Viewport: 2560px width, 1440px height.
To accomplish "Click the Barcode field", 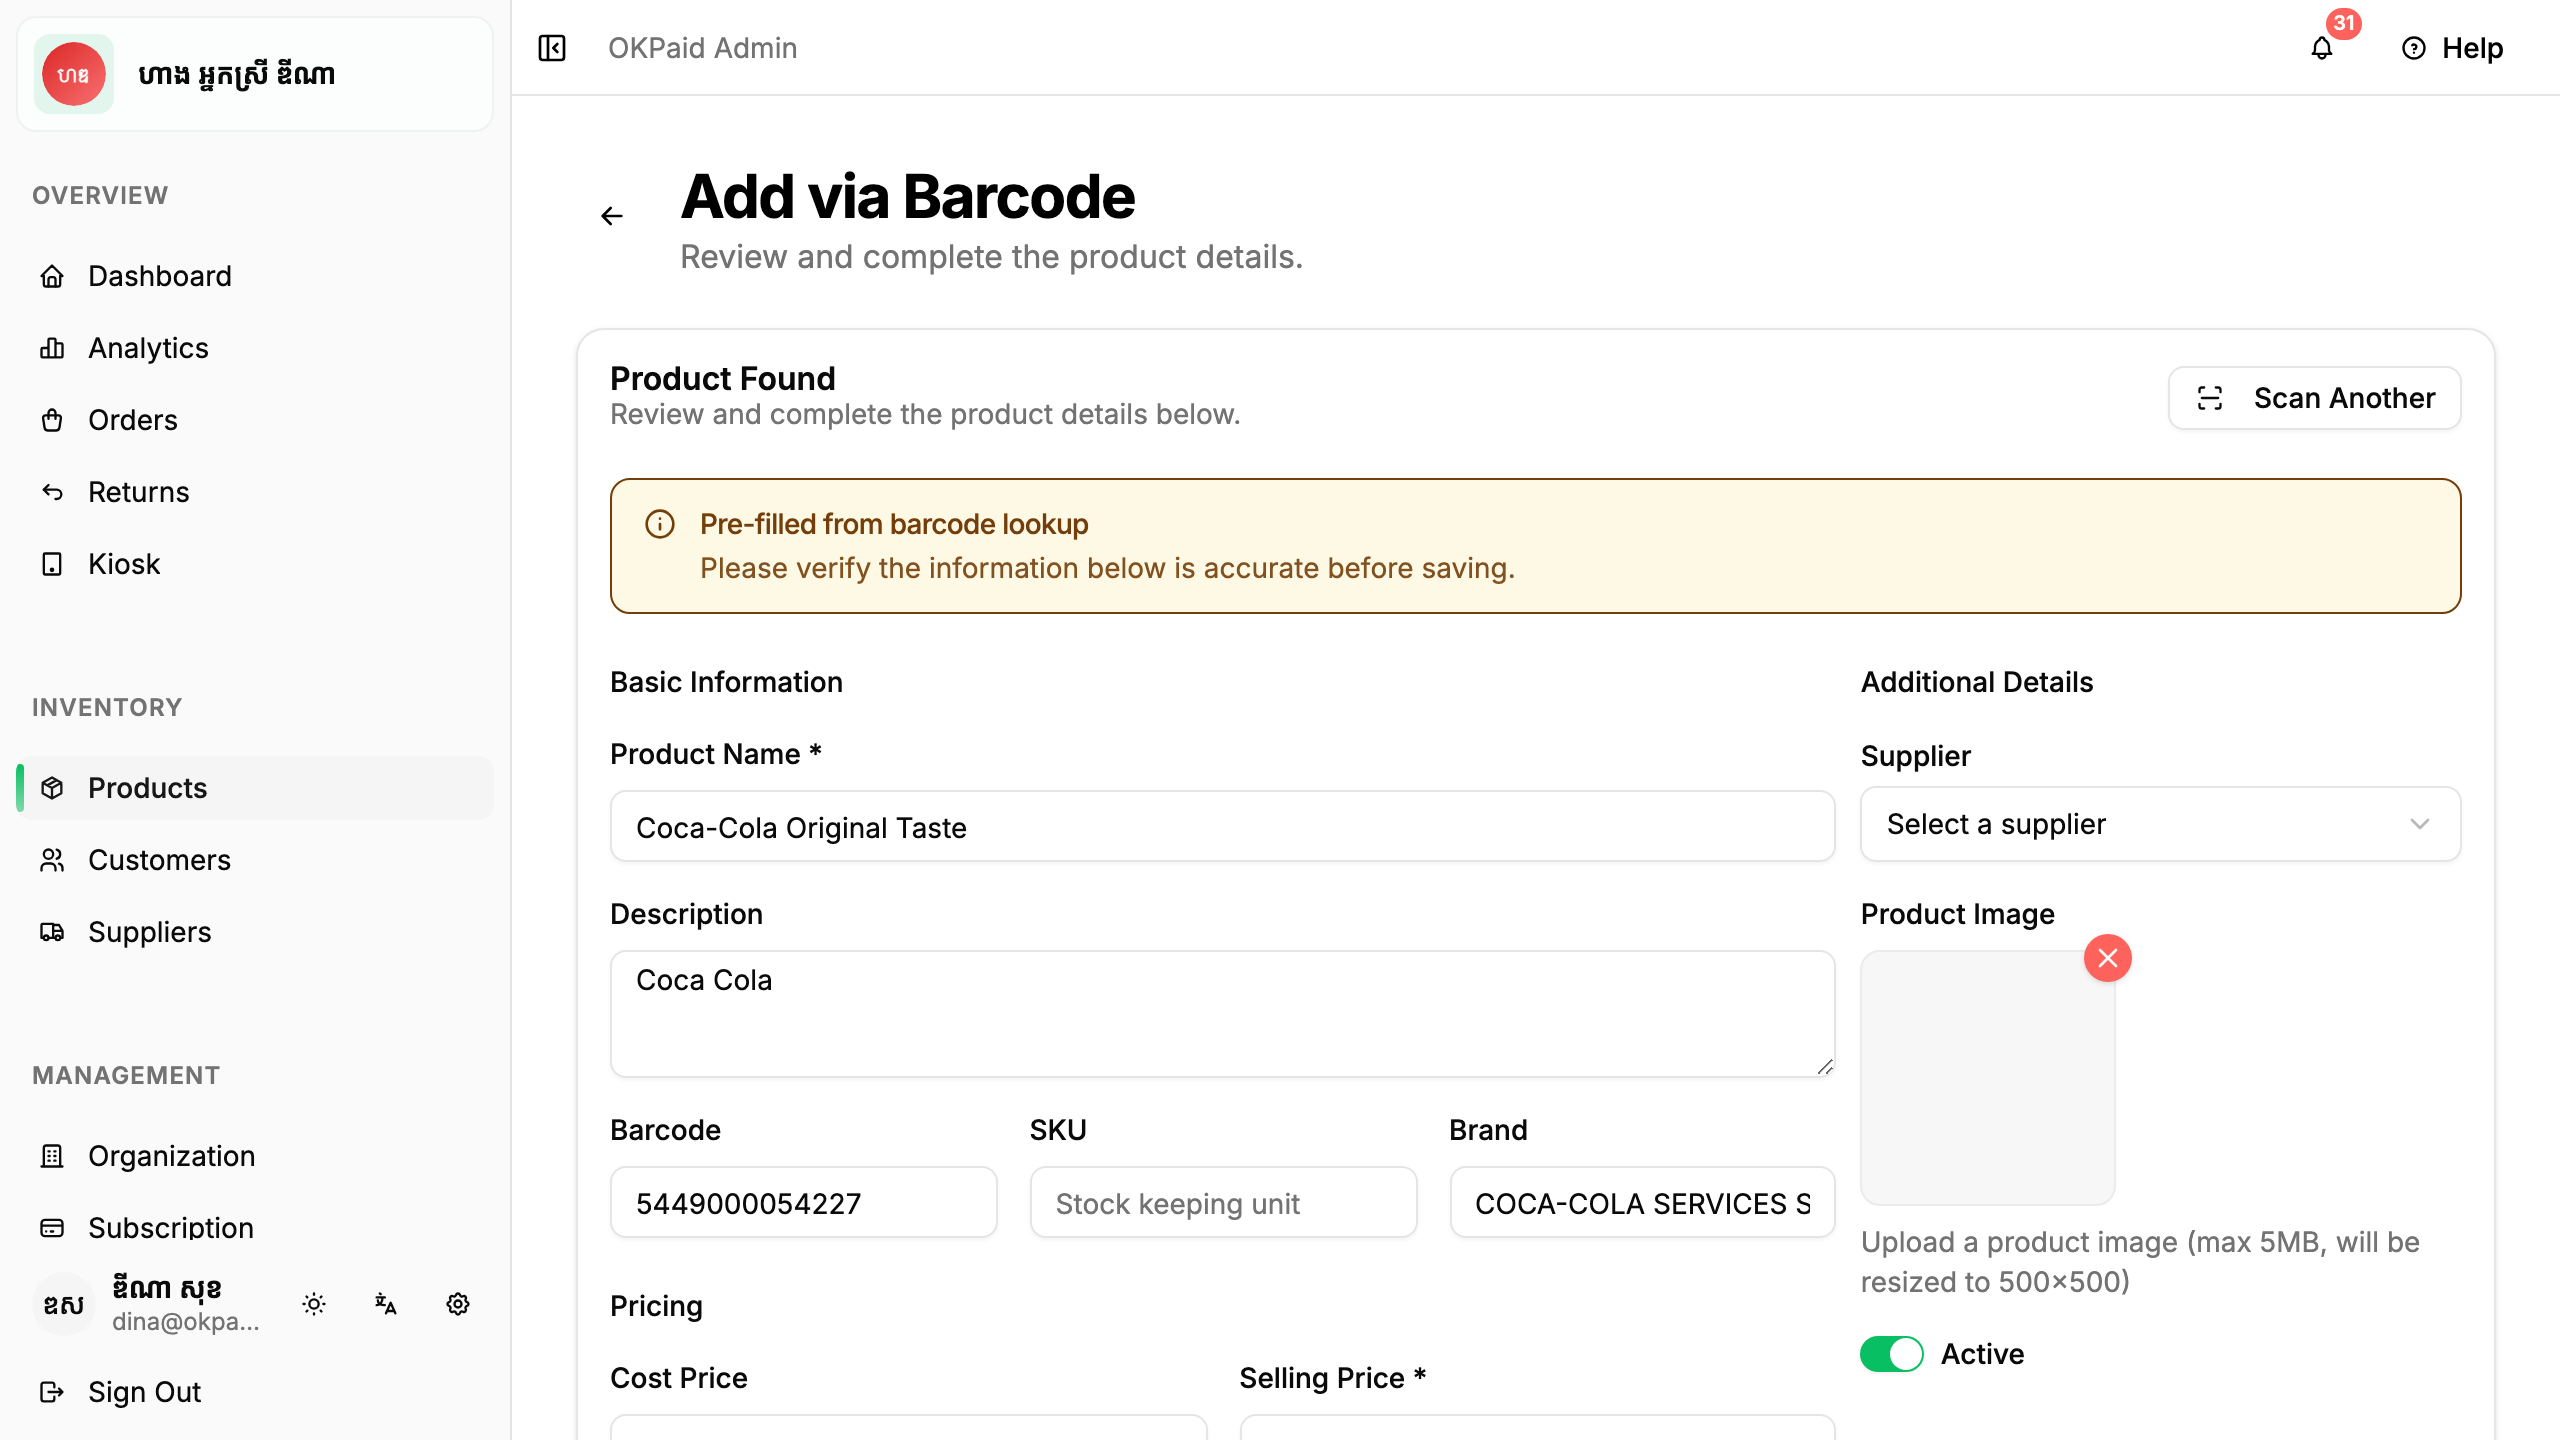I will tap(803, 1203).
